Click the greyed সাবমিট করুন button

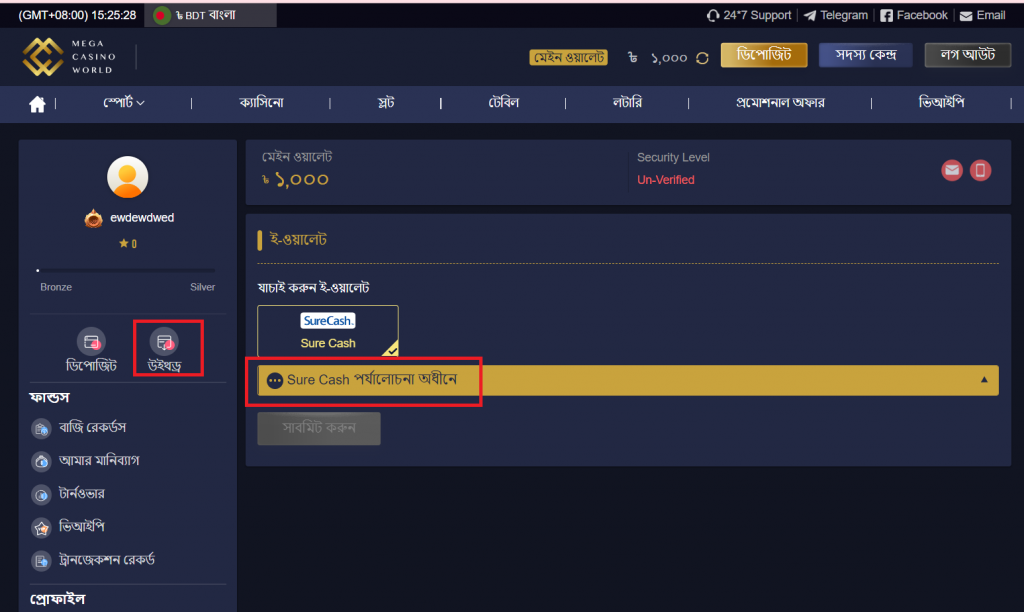pos(319,428)
